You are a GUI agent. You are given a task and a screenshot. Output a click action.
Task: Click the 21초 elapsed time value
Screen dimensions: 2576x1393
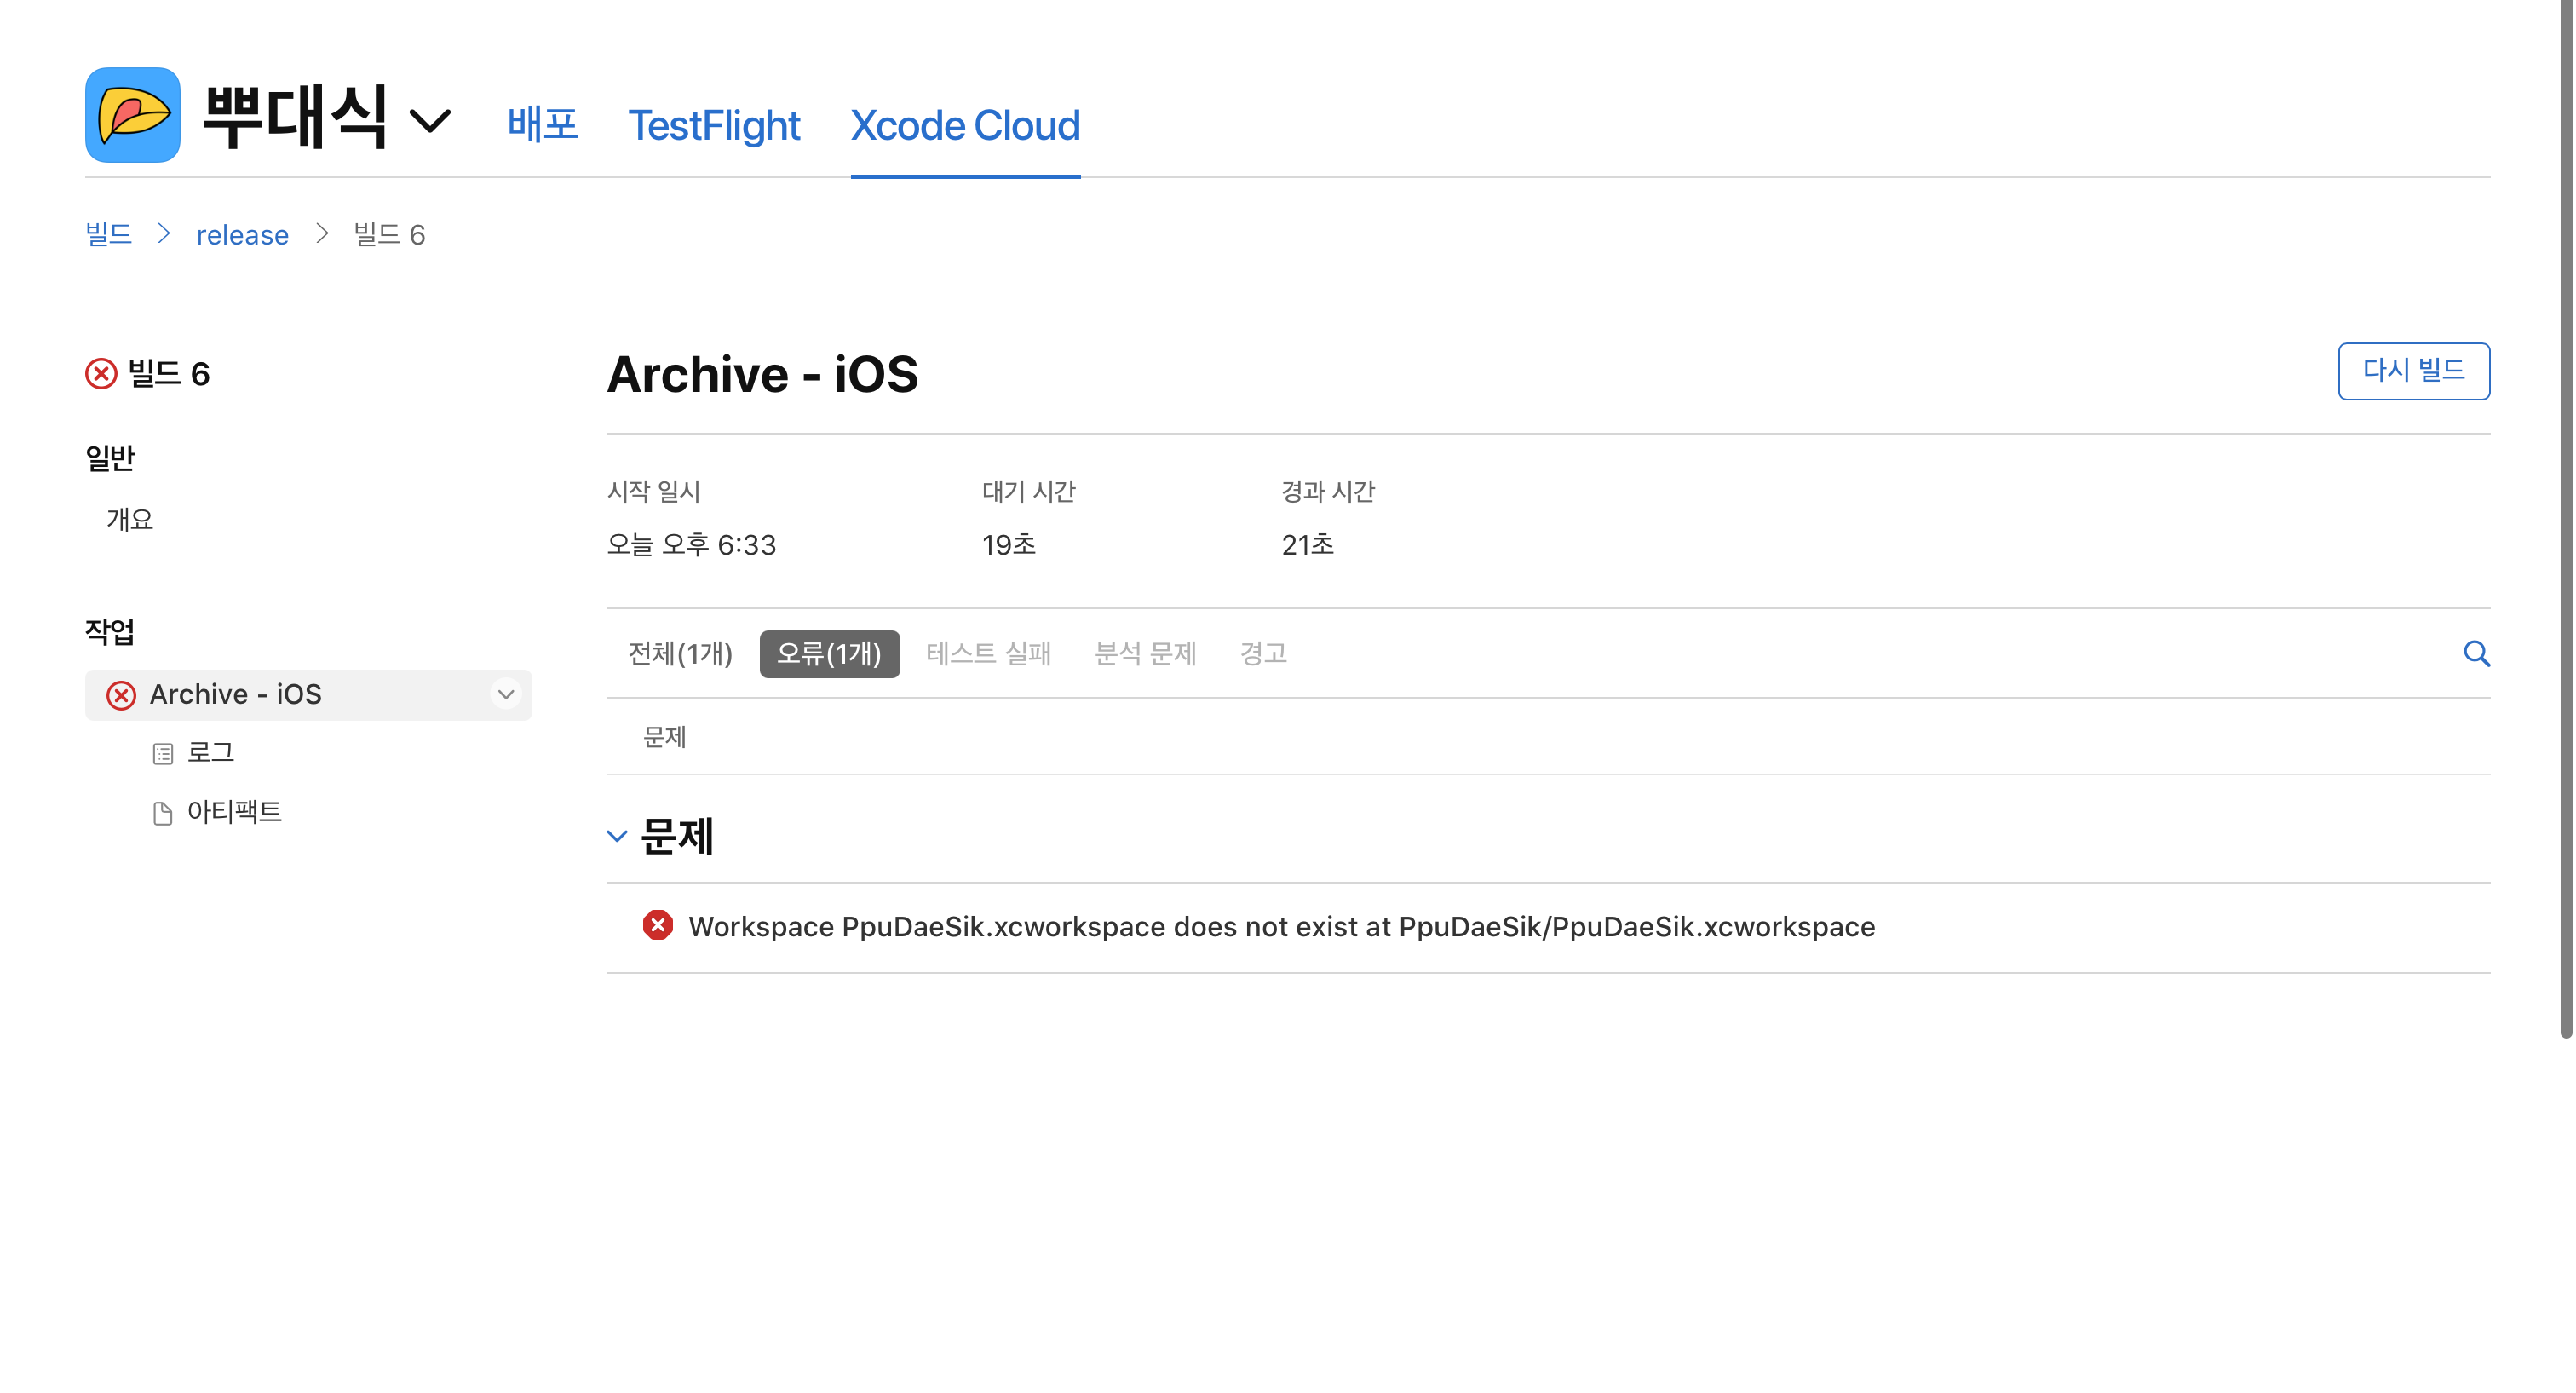point(1307,545)
